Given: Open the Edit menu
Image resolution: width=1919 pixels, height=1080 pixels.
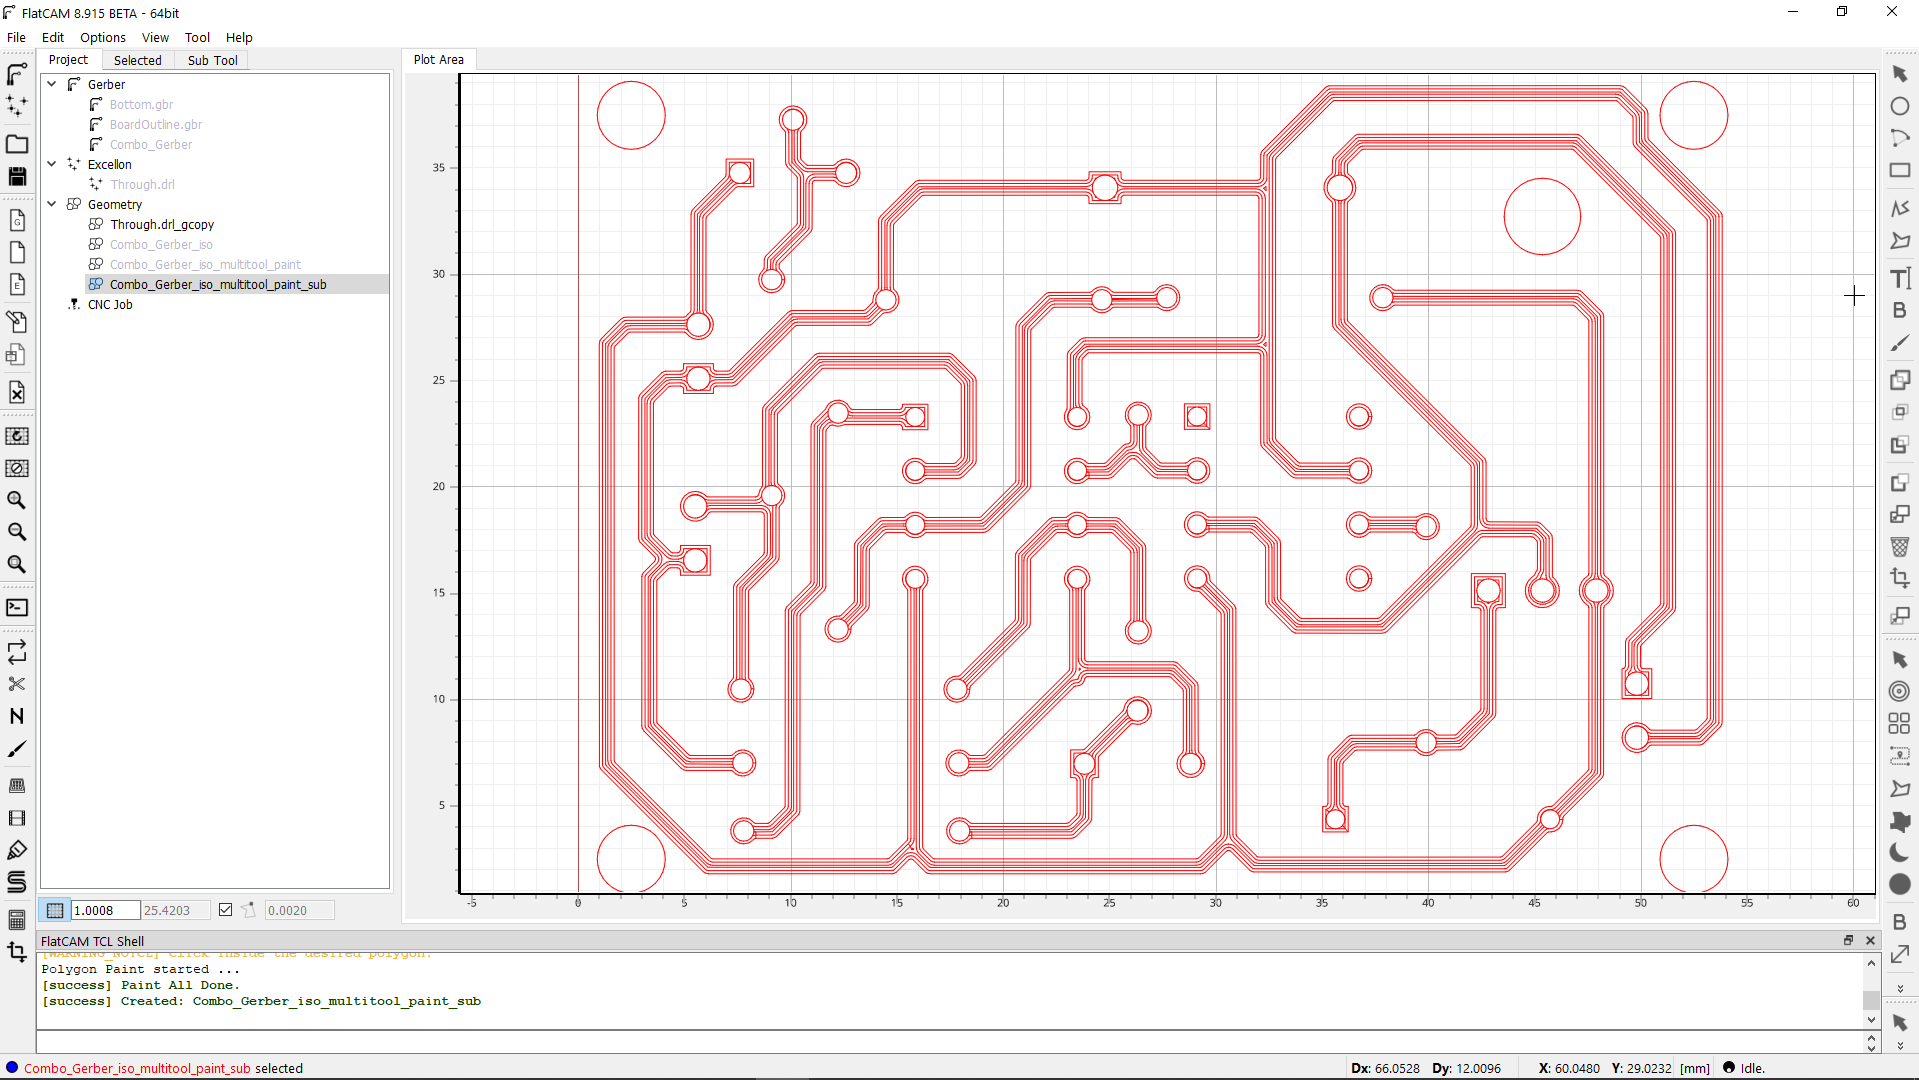Looking at the screenshot, I should pos(53,38).
